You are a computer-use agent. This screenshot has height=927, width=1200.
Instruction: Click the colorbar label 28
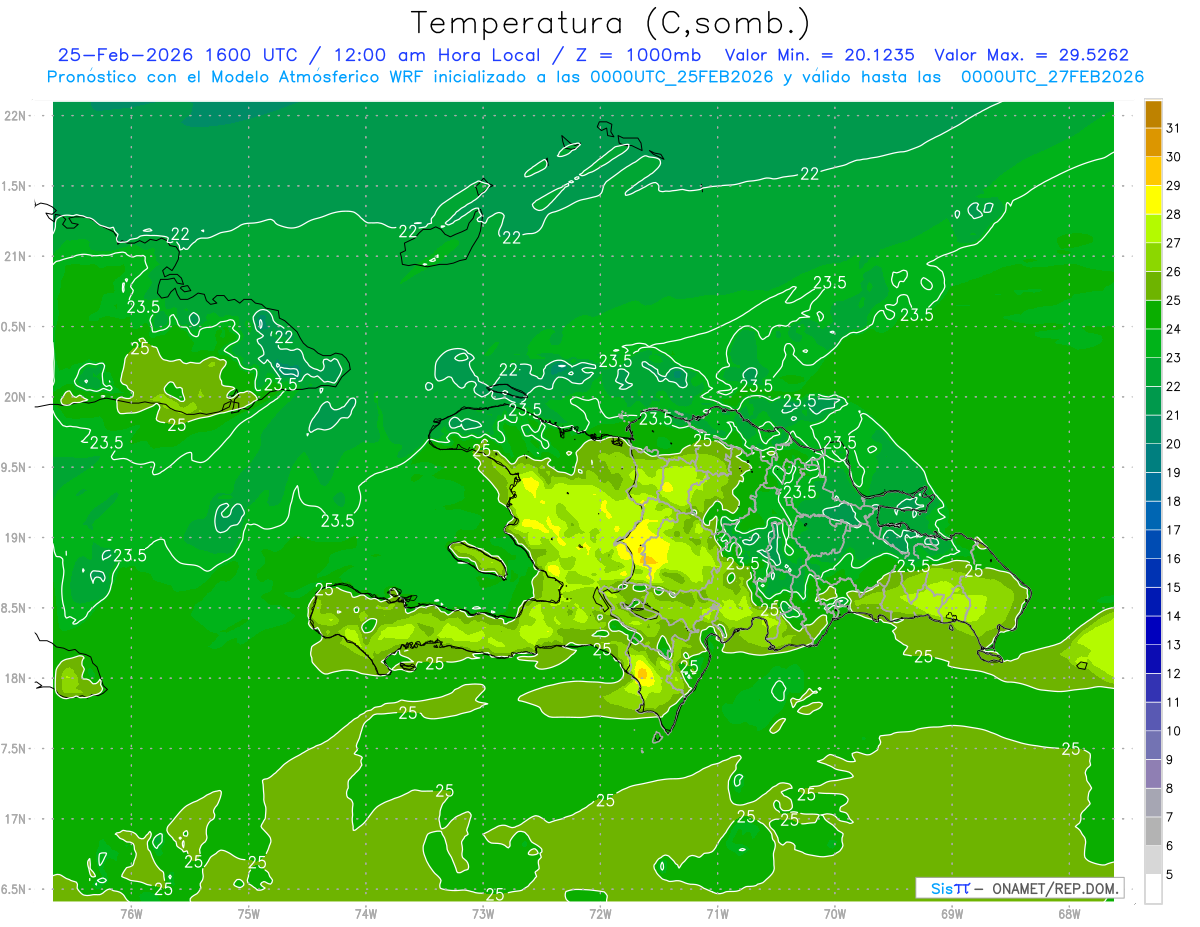tap(1174, 215)
